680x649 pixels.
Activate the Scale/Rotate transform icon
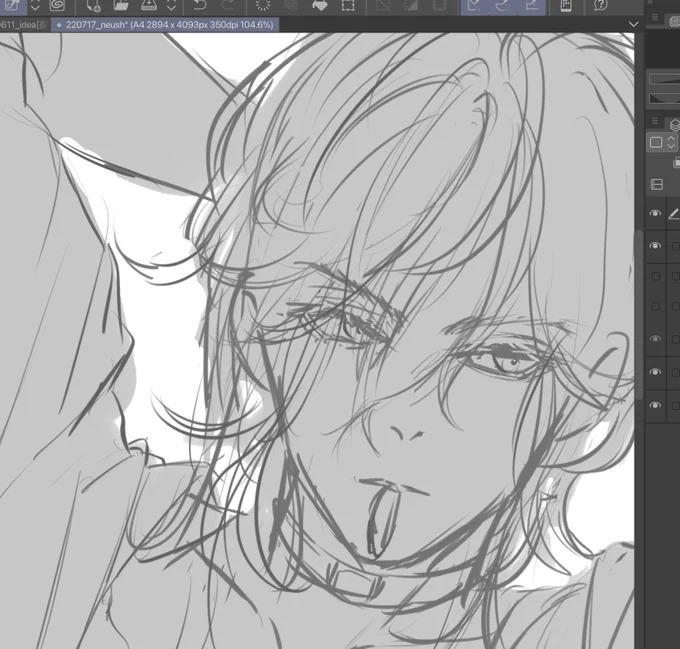click(348, 5)
